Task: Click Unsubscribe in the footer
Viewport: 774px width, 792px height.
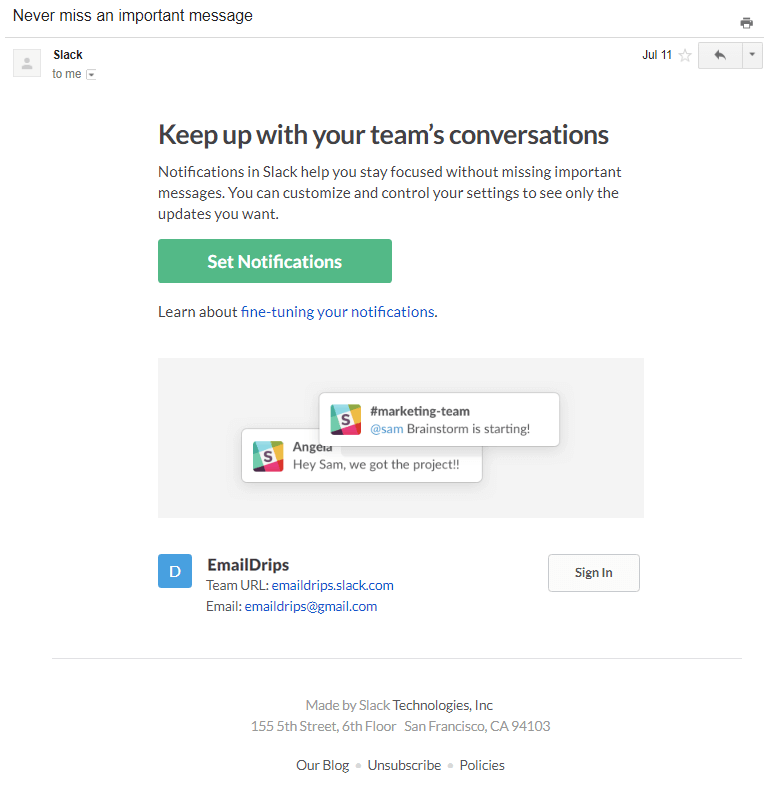Action: [x=404, y=765]
